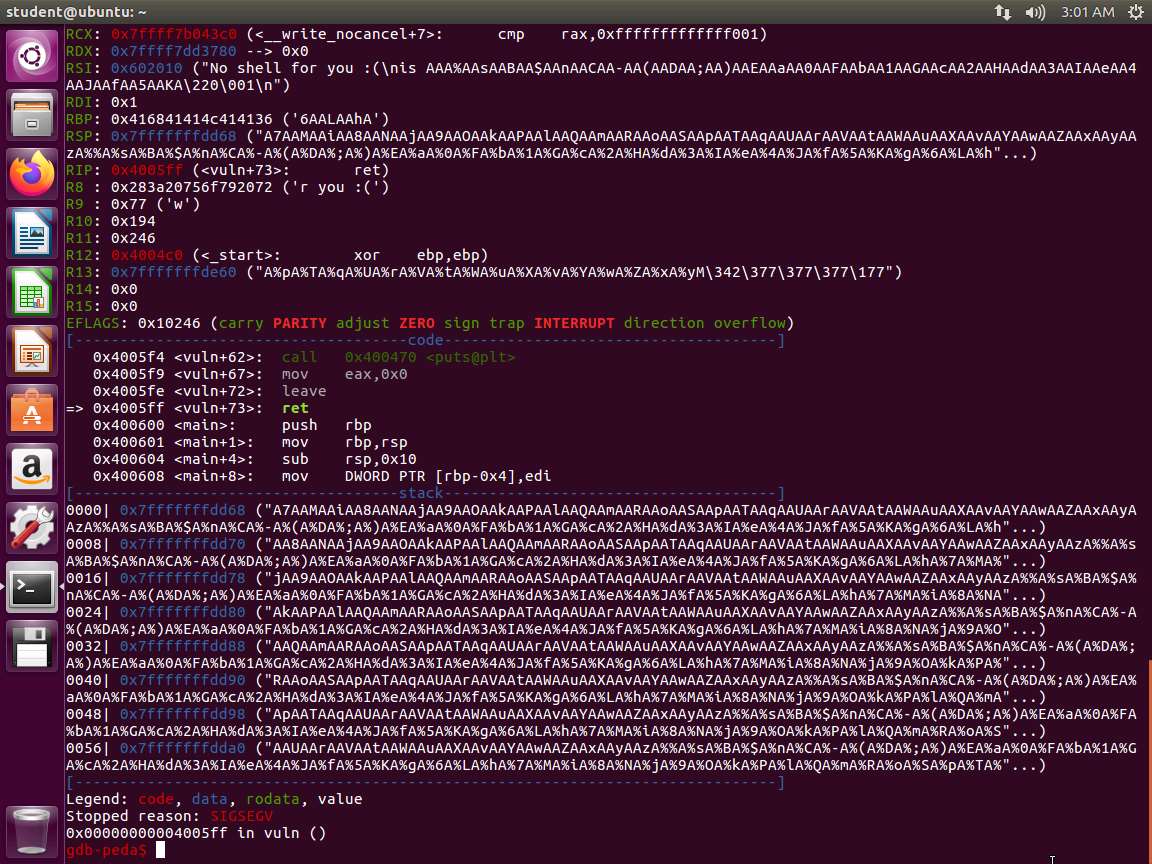This screenshot has width=1152, height=864.
Task: Open LibreOffice Calc spreadsheet
Action: pos(32,294)
